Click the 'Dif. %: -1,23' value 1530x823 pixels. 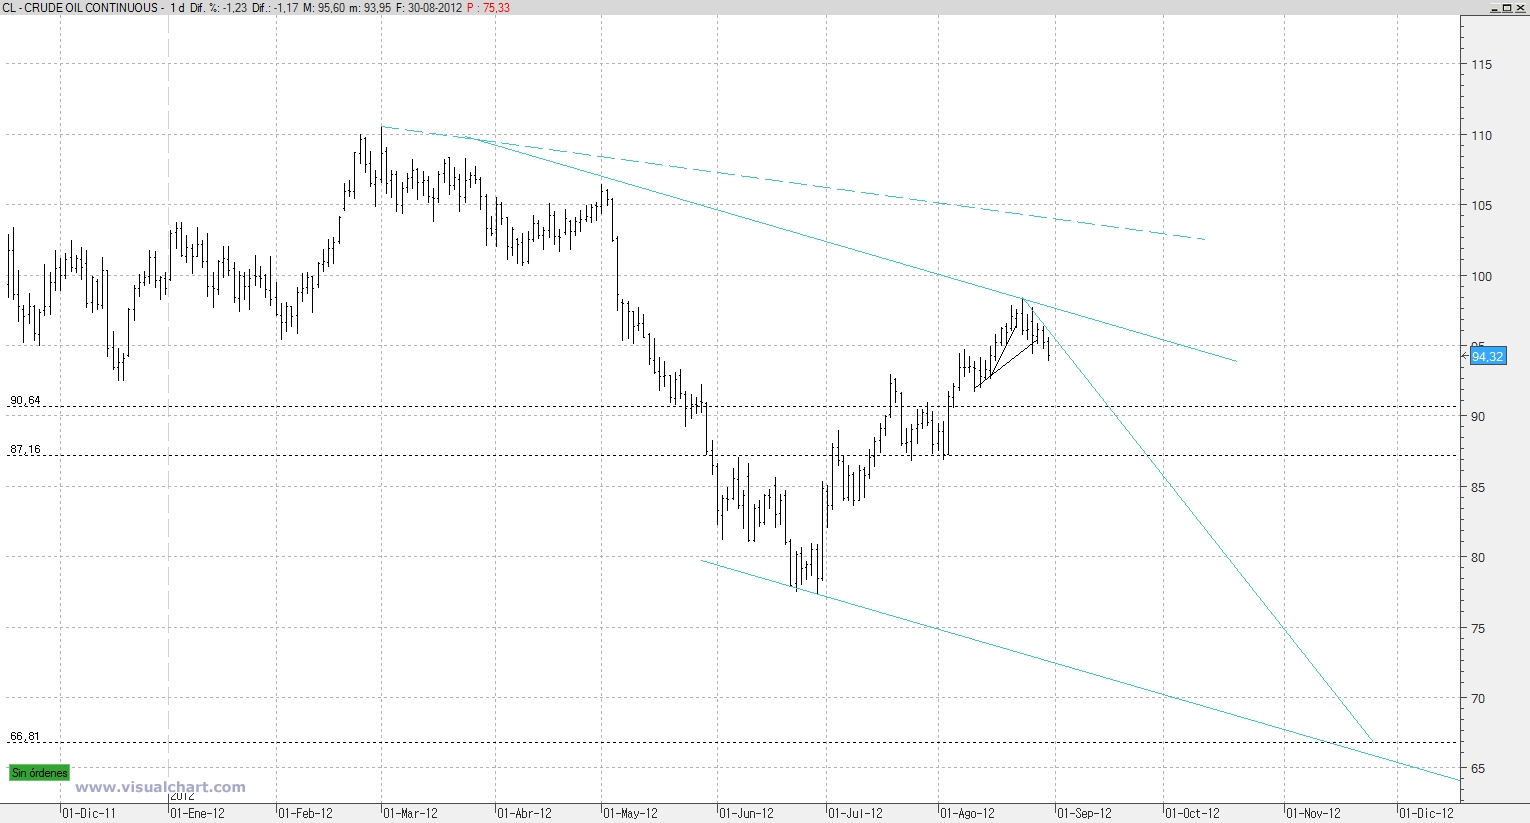click(x=218, y=8)
